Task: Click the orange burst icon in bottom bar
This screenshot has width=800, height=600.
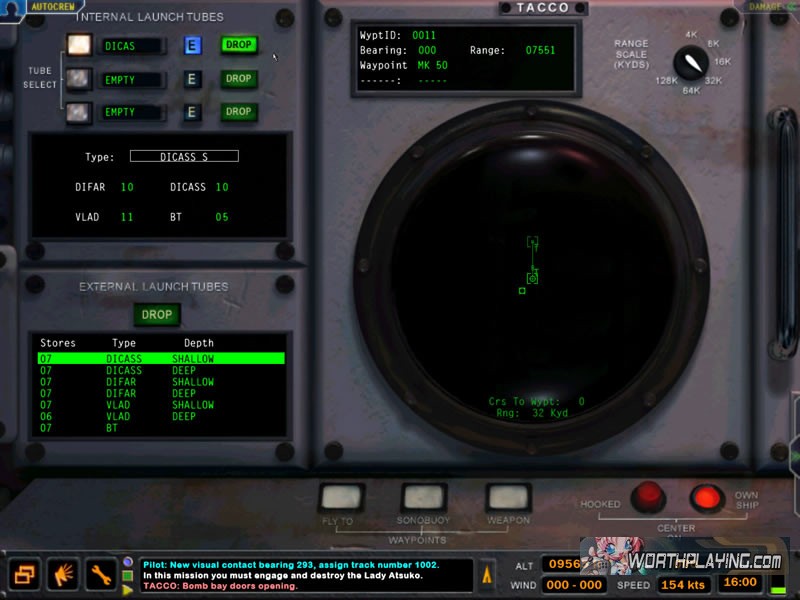Action: pyautogui.click(x=63, y=574)
